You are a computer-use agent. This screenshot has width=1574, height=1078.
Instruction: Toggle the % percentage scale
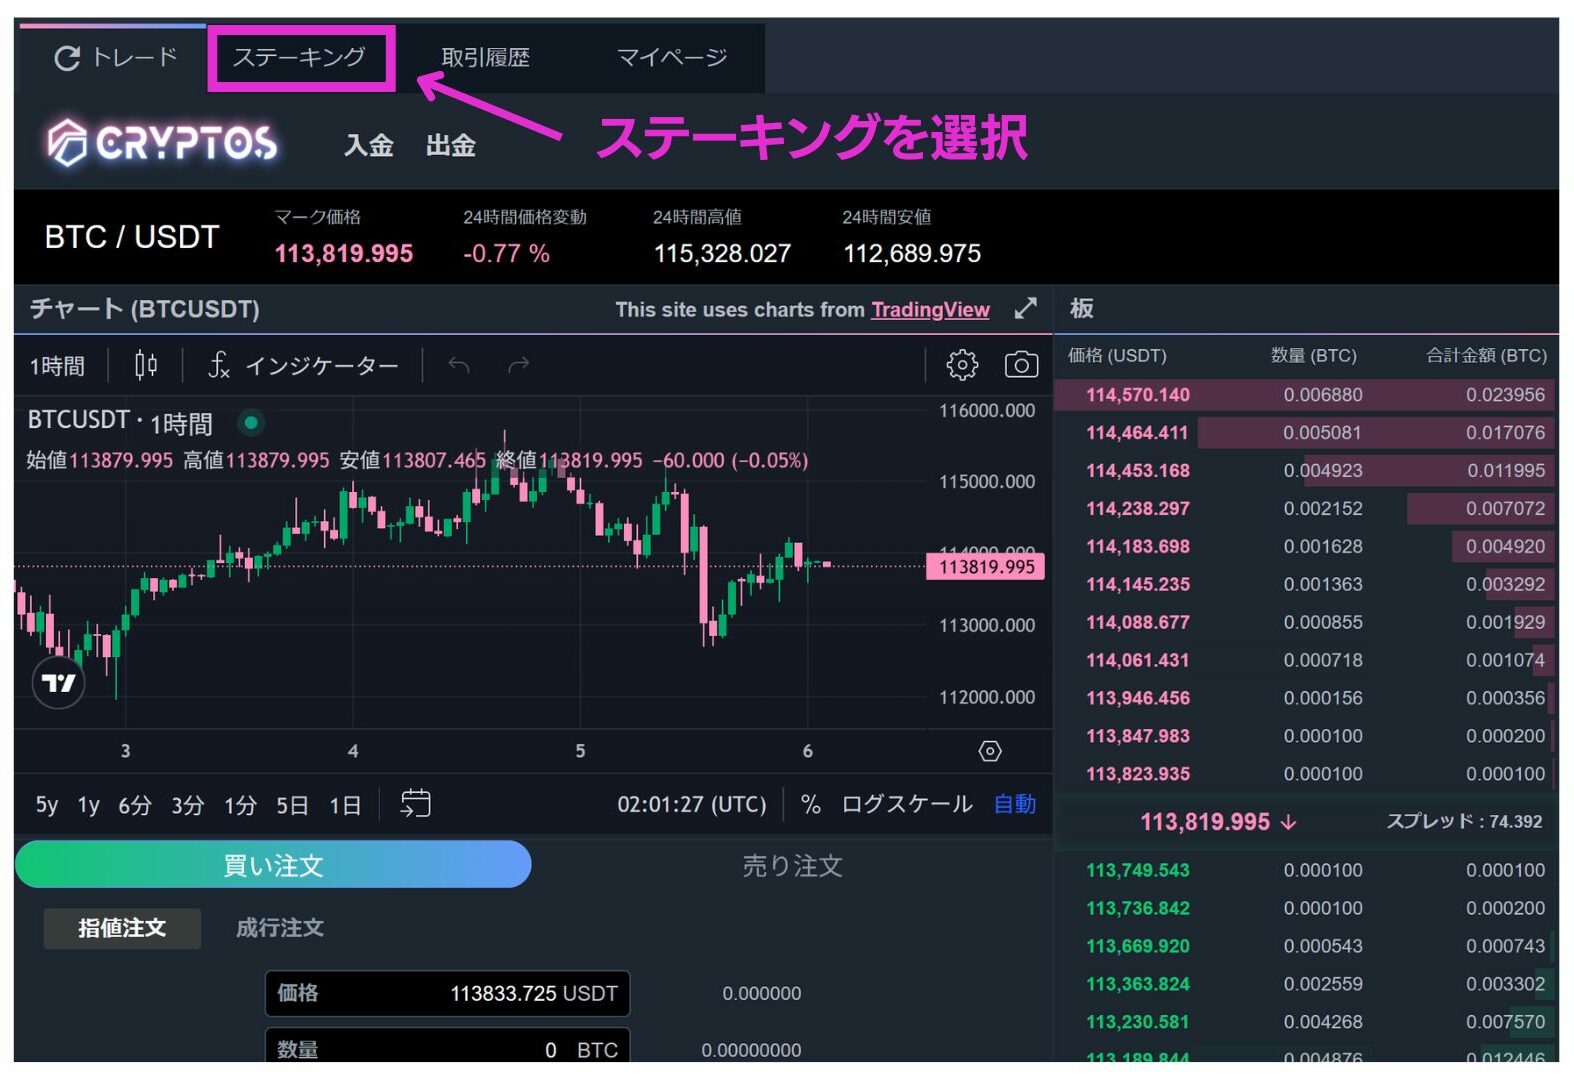click(810, 805)
